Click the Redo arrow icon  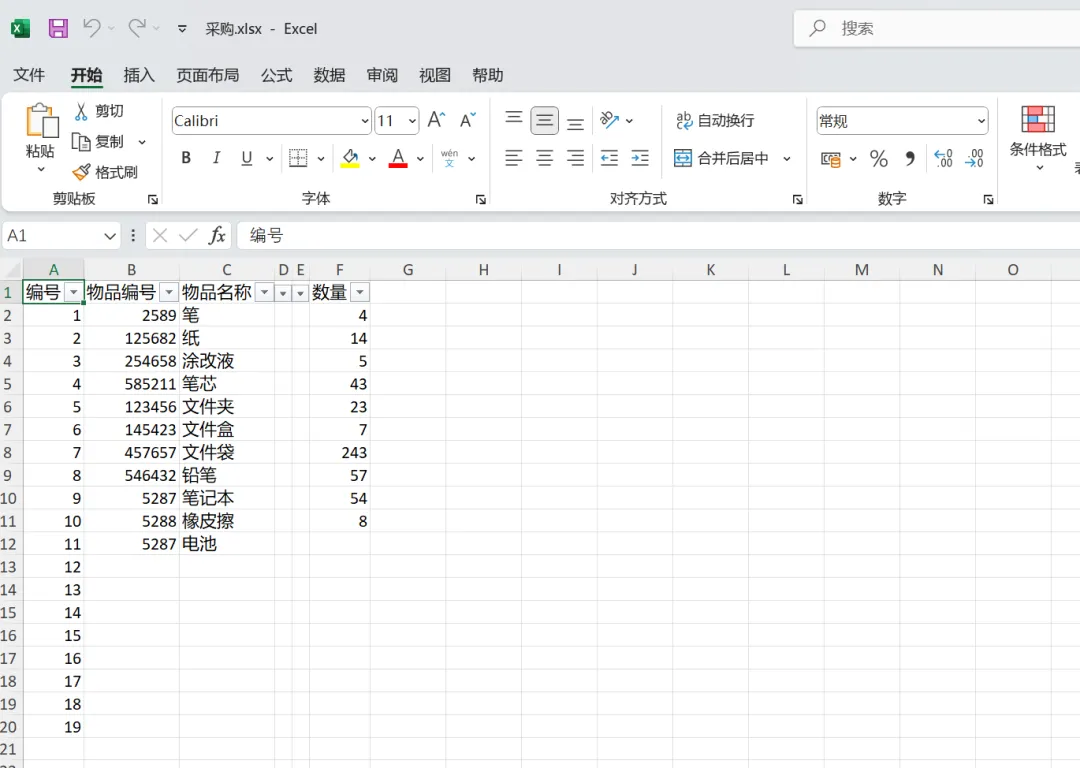[137, 28]
